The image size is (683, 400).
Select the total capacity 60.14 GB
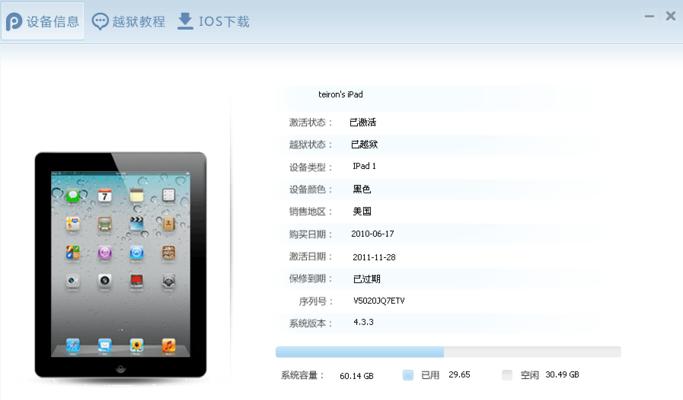point(356,376)
